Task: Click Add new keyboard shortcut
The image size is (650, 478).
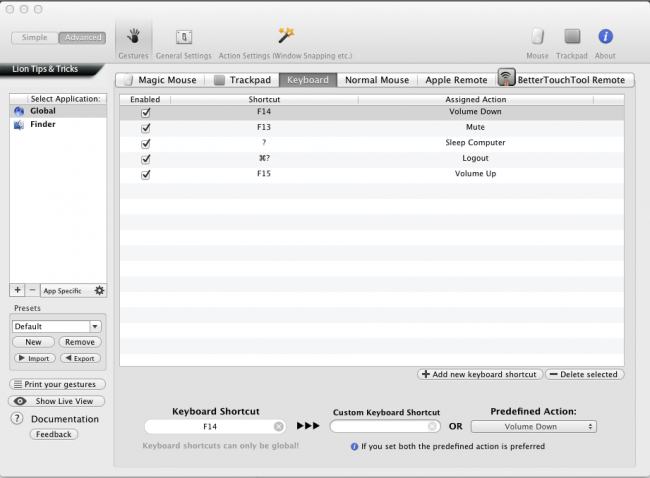Action: (x=480, y=374)
